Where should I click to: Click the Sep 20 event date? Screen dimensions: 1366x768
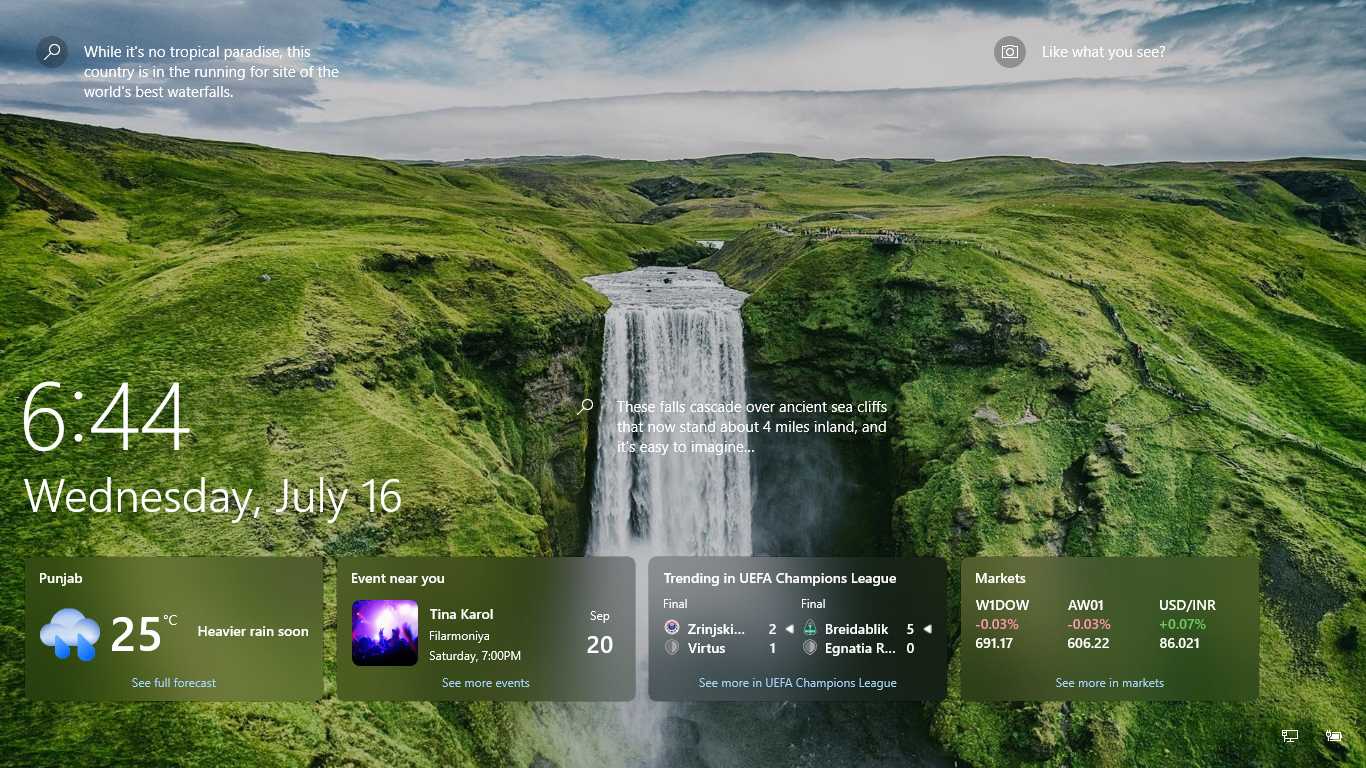click(x=600, y=633)
